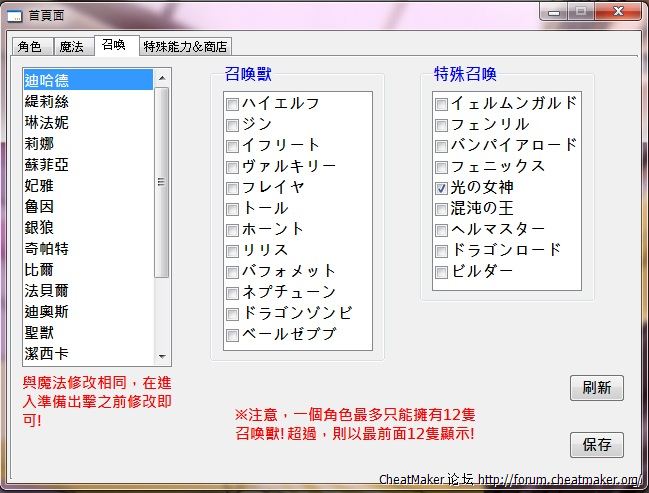The width and height of the screenshot is (649, 493).
Task: Toggle the ヴァルキリー checkbox
Action: [232, 167]
